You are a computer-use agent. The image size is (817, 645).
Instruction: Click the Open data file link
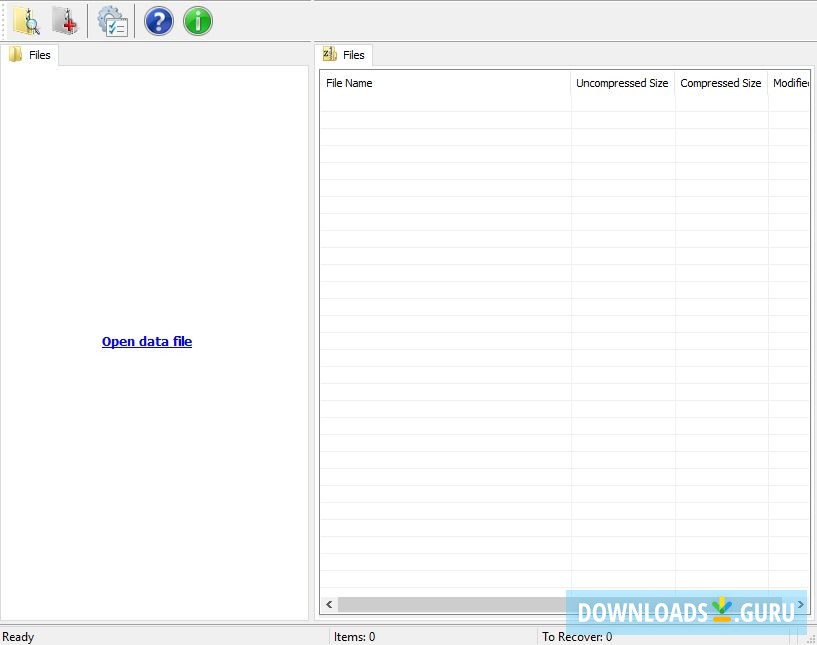(x=147, y=341)
